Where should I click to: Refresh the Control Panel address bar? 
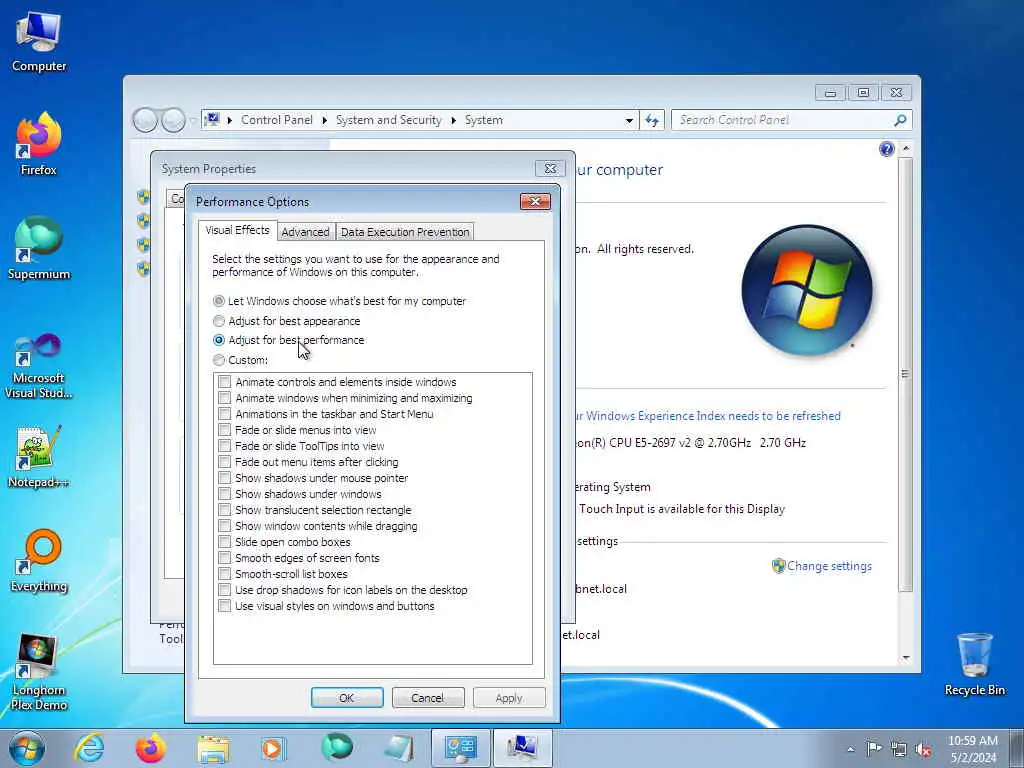(x=652, y=120)
